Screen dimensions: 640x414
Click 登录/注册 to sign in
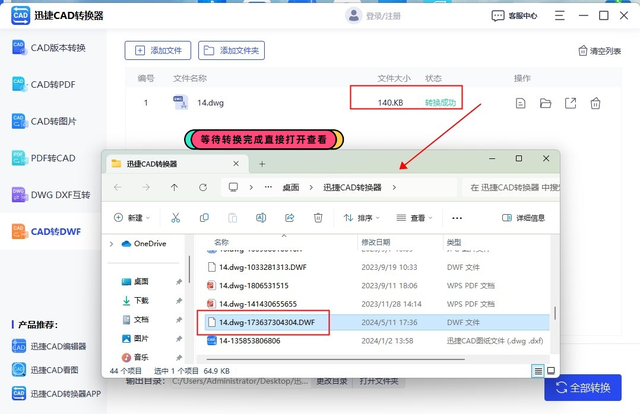383,16
